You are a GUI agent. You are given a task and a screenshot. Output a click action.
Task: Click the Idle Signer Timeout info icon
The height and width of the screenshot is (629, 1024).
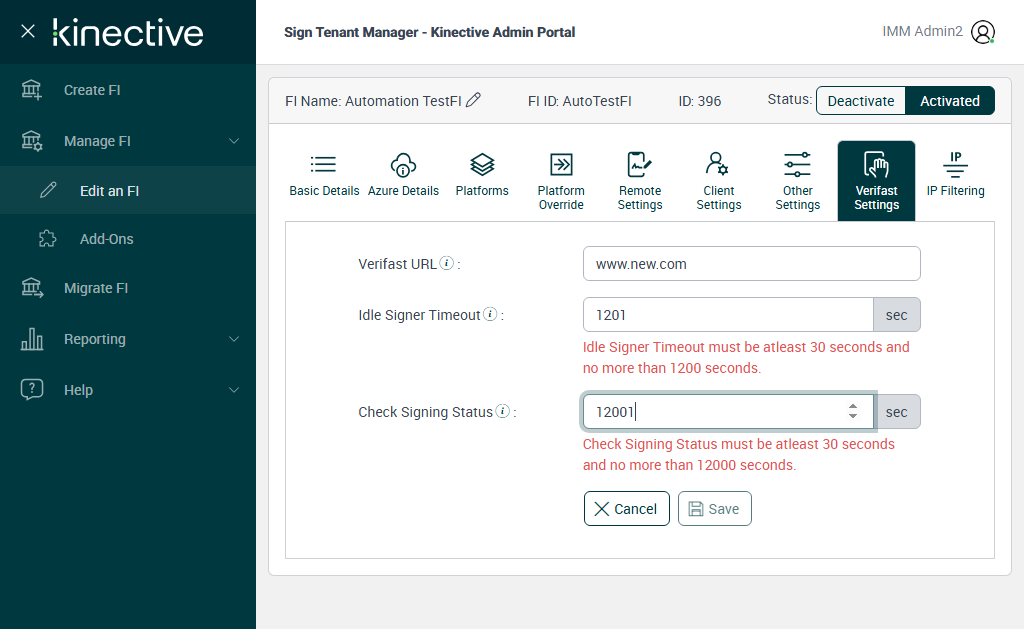(490, 314)
